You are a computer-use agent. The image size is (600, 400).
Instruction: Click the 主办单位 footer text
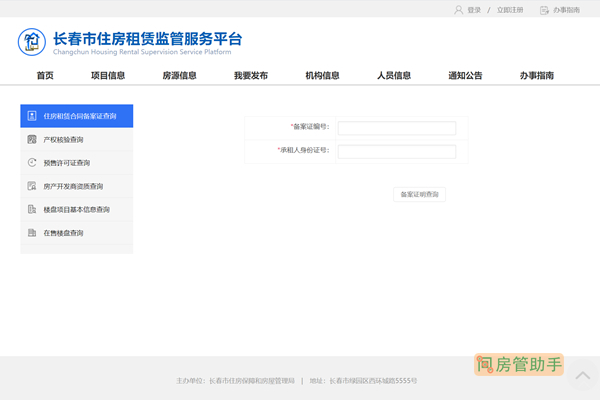[x=235, y=381]
